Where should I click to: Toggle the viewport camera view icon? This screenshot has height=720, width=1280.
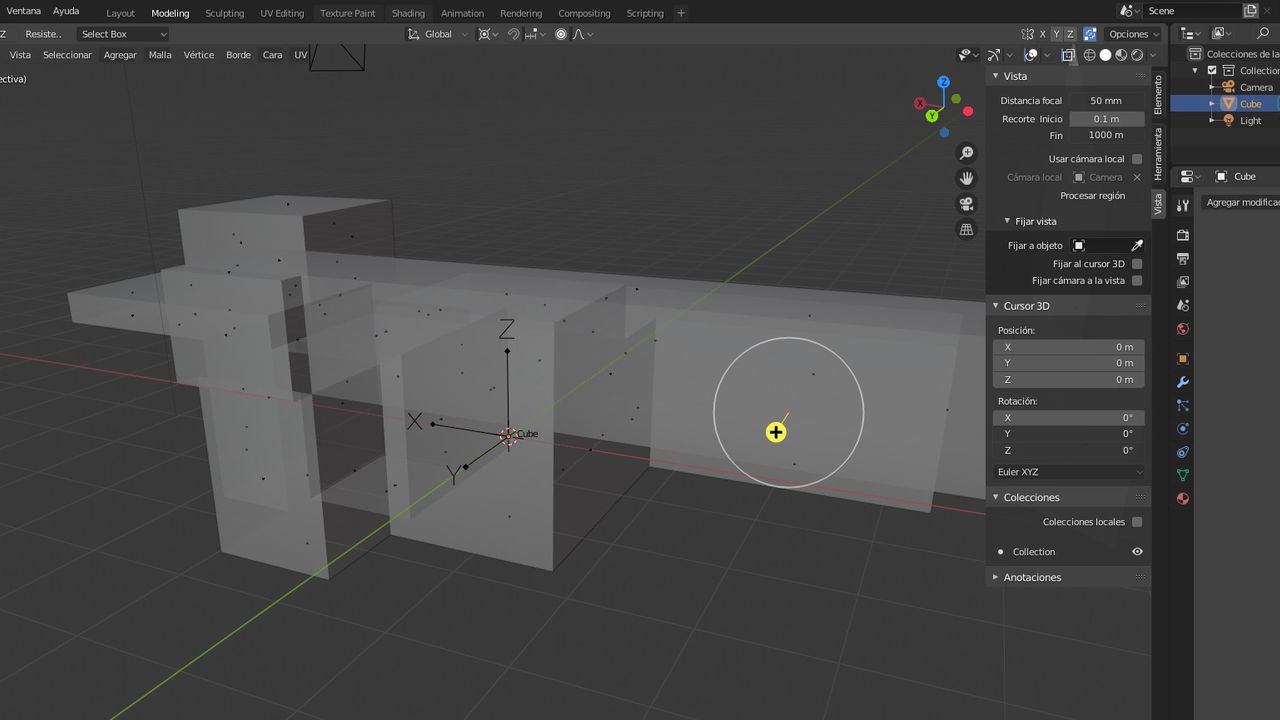coord(966,204)
